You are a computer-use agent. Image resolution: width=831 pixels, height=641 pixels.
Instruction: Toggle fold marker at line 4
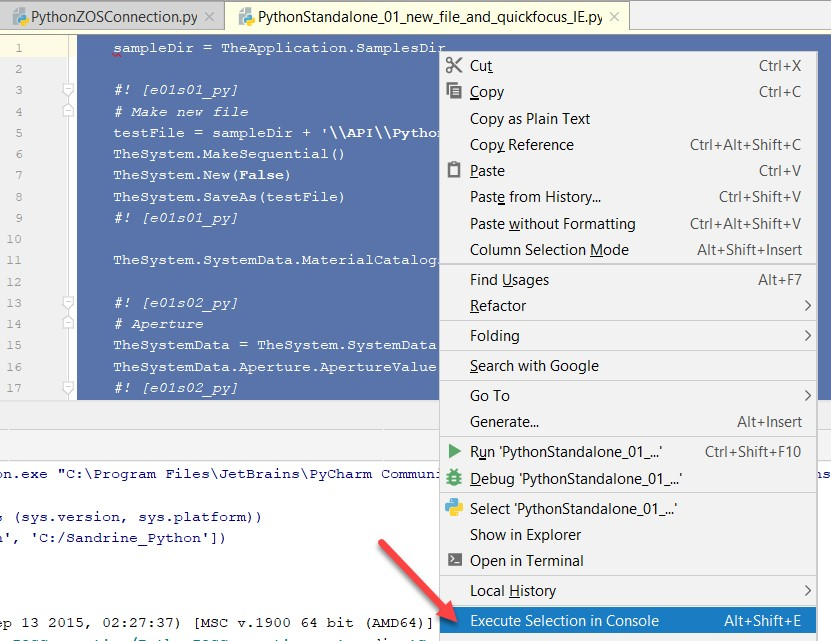pos(68,110)
